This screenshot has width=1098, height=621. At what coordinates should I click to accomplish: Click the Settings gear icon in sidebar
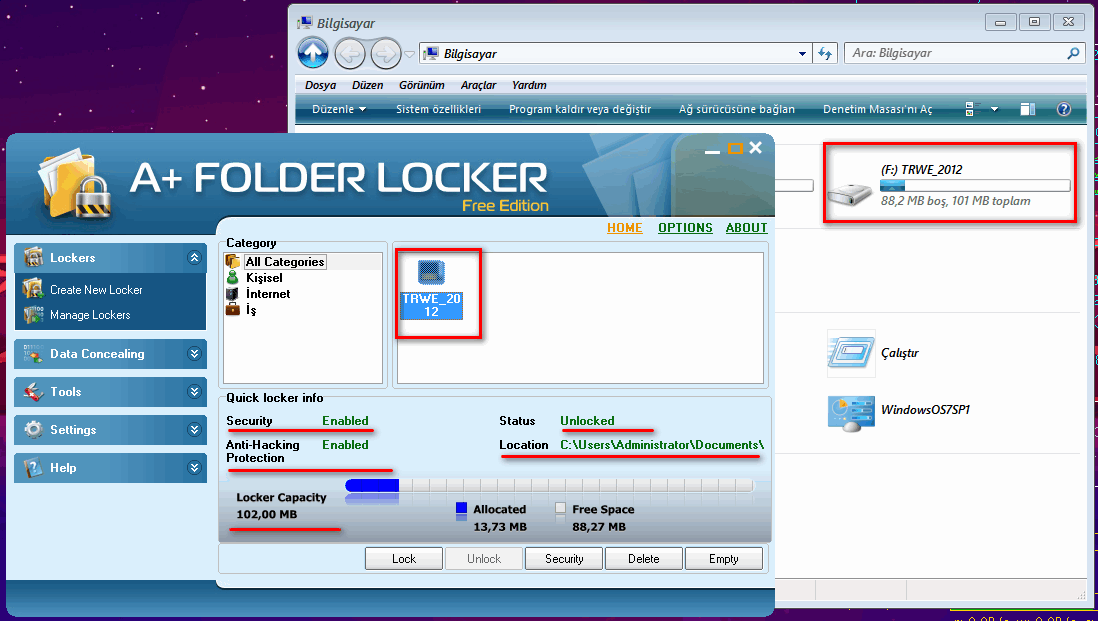pyautogui.click(x=33, y=429)
